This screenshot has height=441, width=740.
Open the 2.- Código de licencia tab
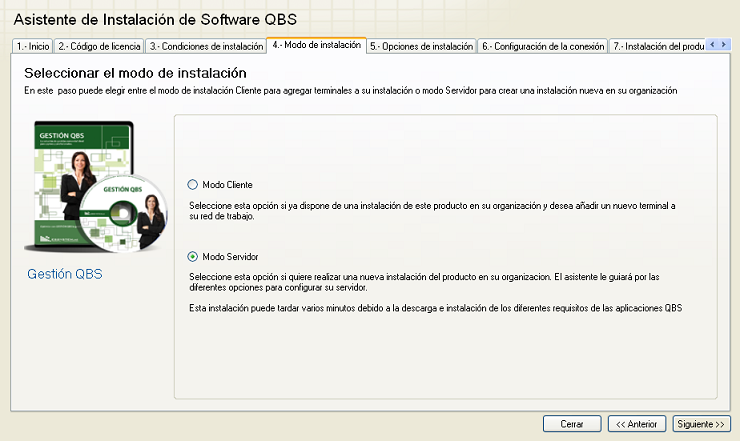pyautogui.click(x=99, y=46)
